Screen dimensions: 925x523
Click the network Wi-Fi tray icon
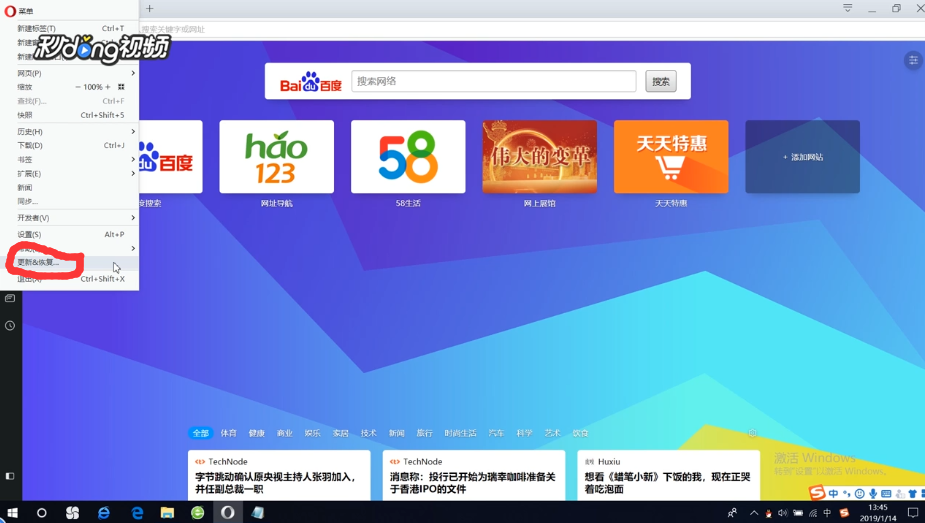point(813,513)
